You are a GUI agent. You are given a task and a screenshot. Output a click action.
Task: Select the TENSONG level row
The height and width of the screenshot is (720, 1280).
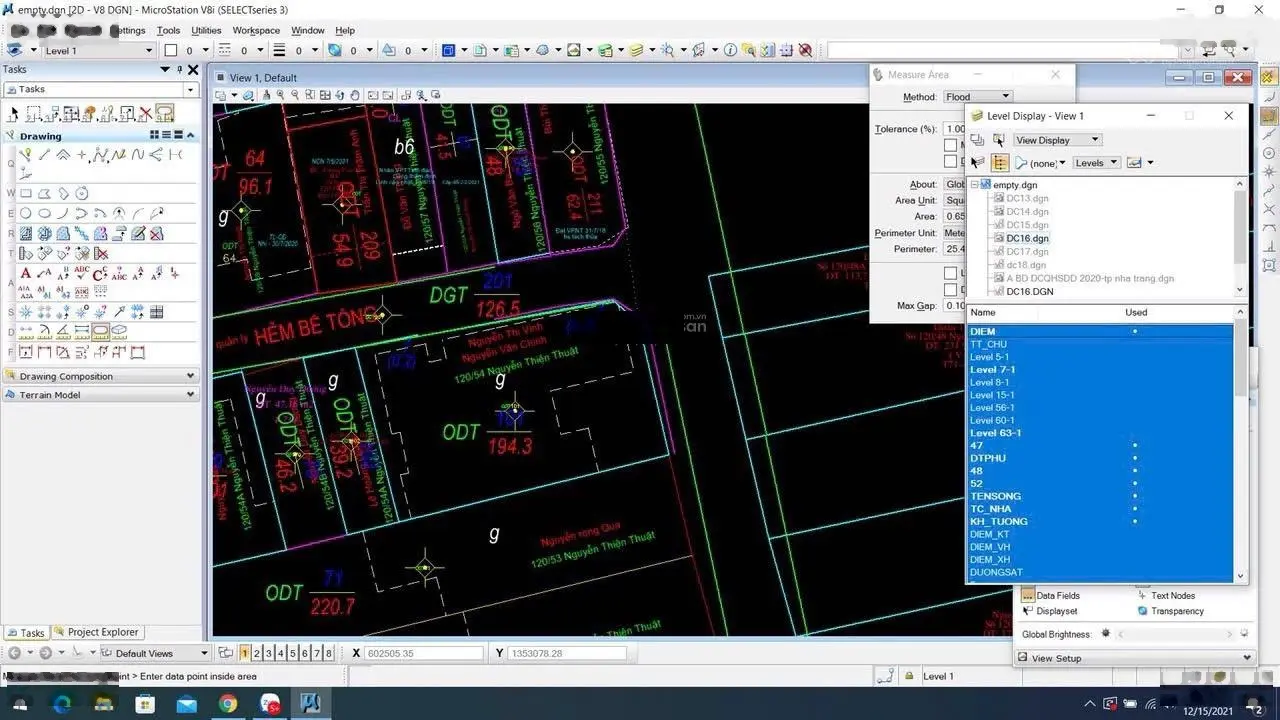point(1100,496)
